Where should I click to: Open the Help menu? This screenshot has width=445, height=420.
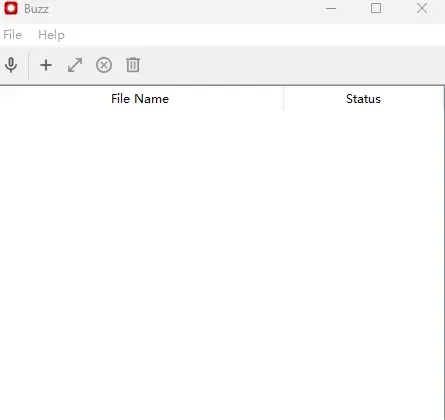tap(51, 35)
